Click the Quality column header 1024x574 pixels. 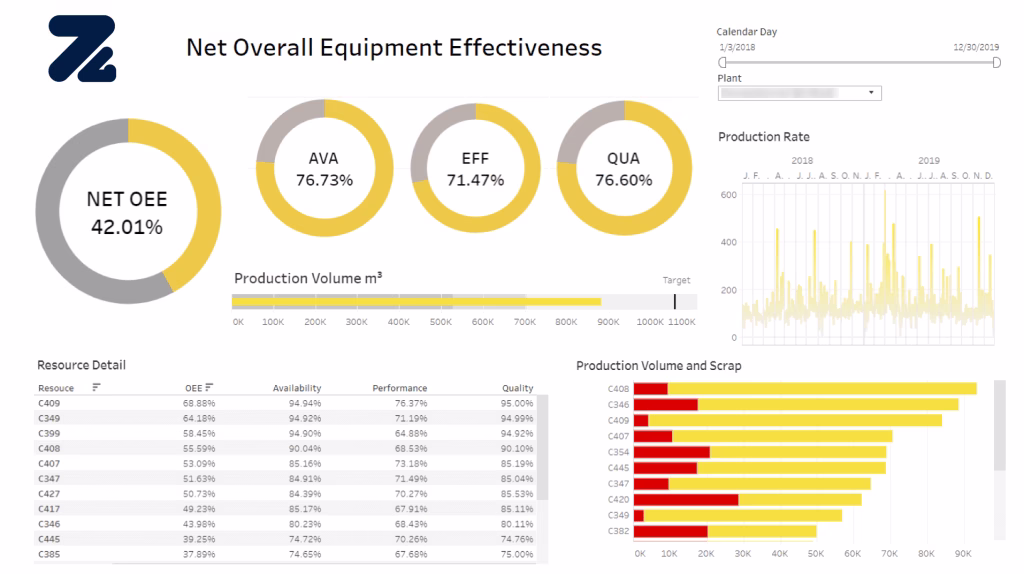(517, 388)
